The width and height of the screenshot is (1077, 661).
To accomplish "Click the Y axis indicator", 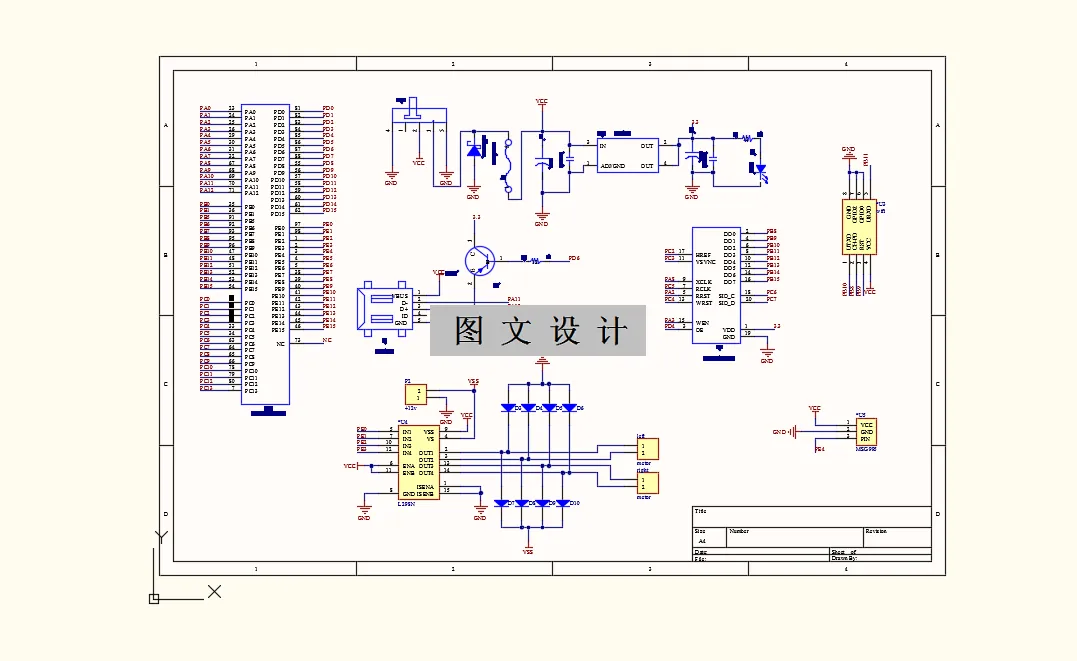I will tap(161, 537).
